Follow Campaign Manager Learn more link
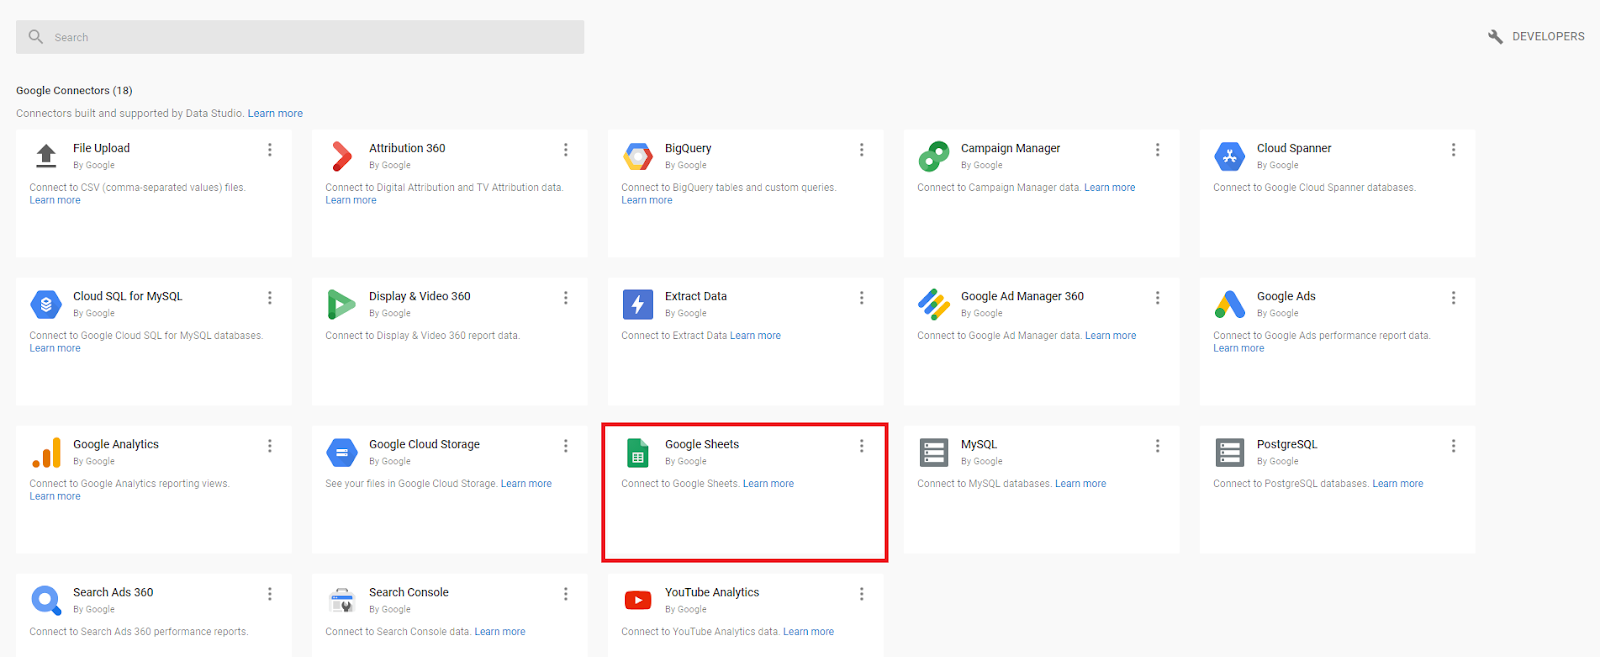 pyautogui.click(x=1110, y=187)
